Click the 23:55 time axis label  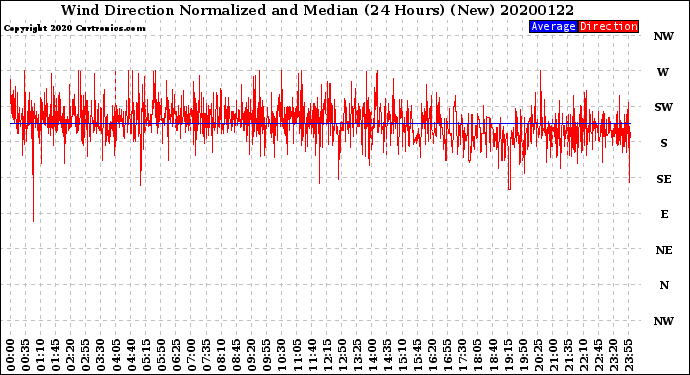628,355
